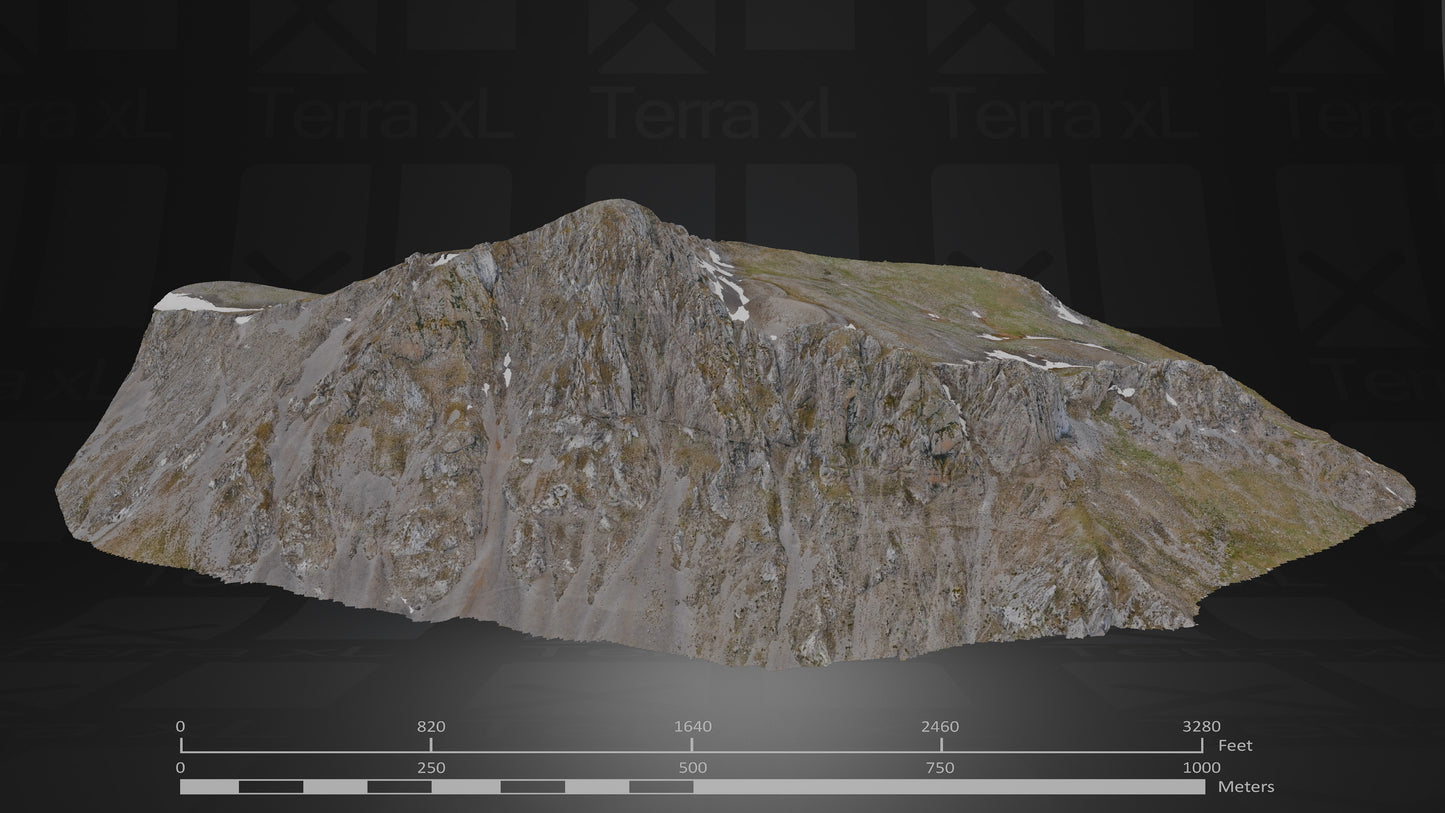Click the alternating meters scale bar

[690, 789]
